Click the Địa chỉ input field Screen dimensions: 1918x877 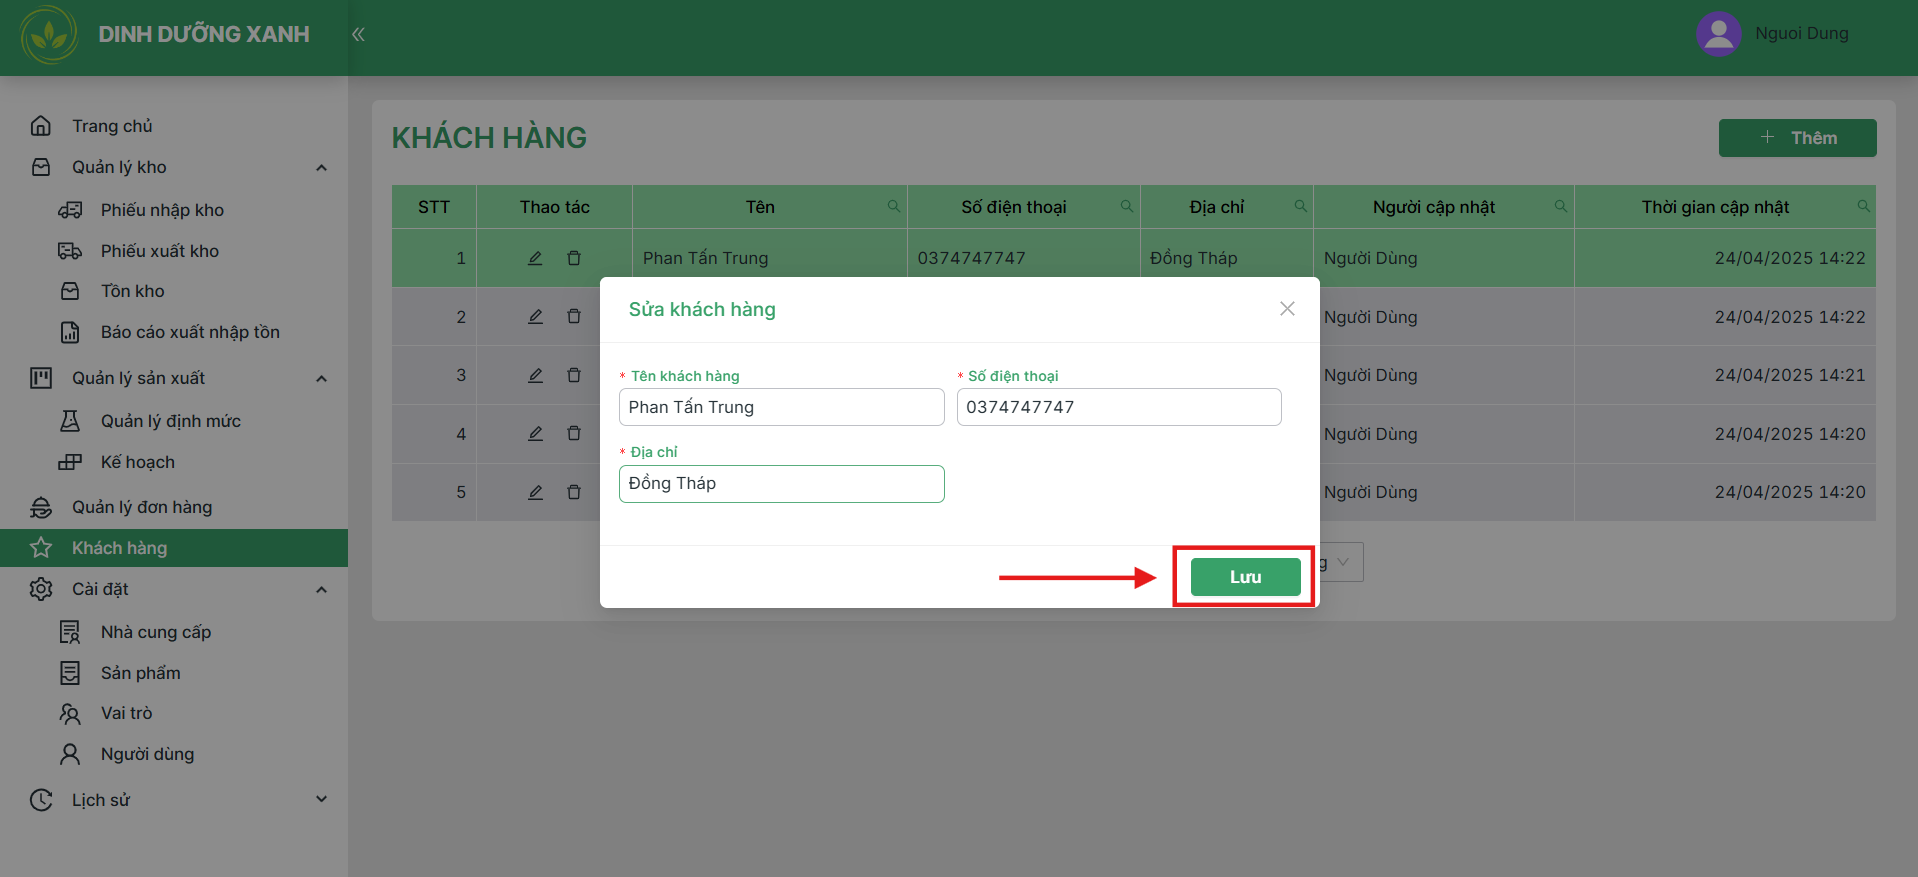[781, 484]
